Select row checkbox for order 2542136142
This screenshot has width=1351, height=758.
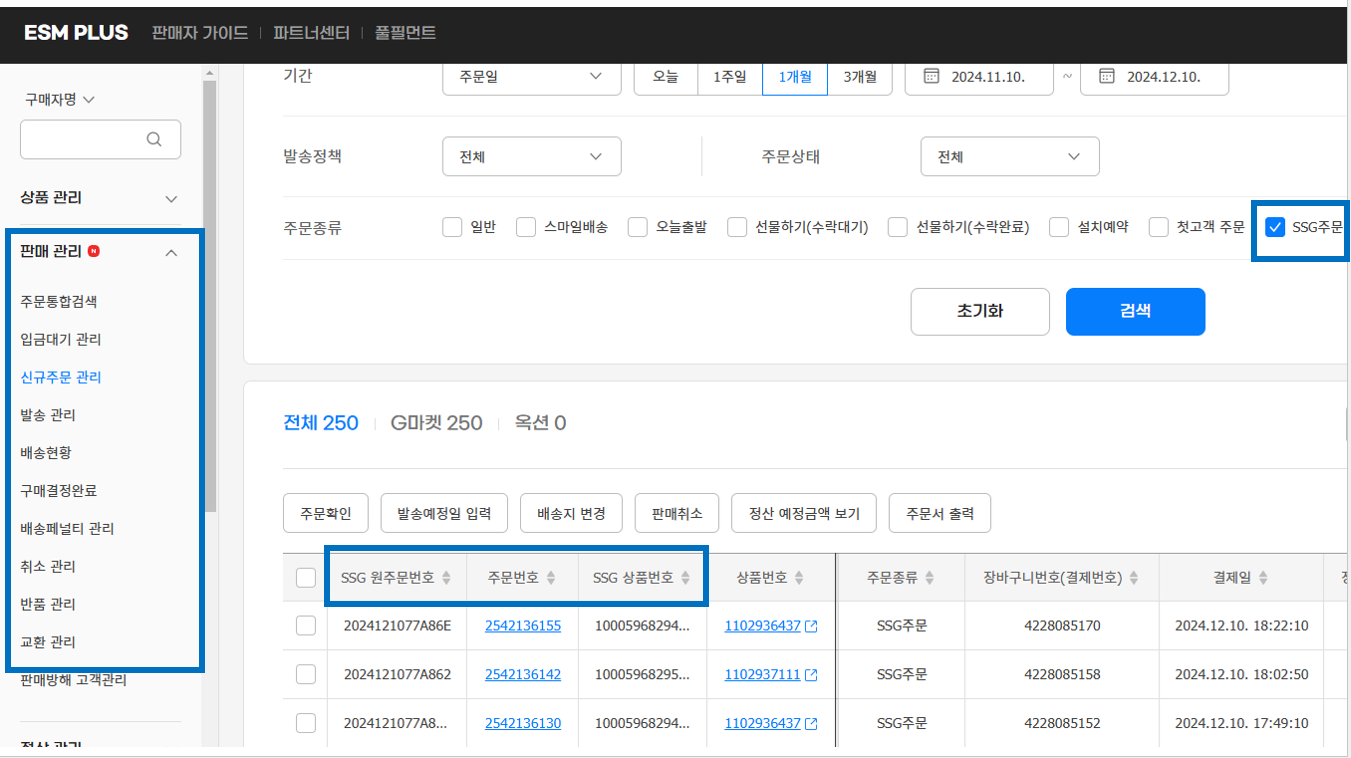pyautogui.click(x=306, y=674)
